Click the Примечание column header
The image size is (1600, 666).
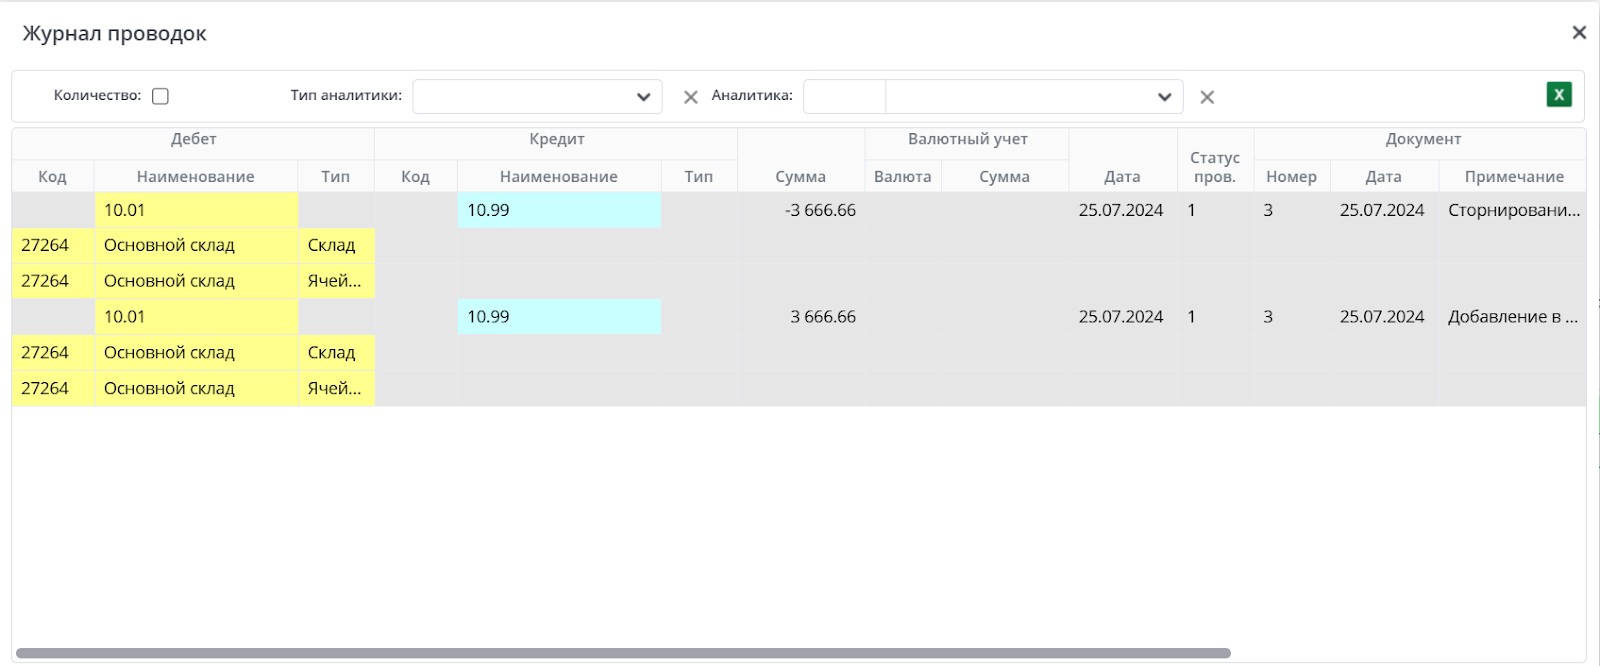click(1513, 177)
